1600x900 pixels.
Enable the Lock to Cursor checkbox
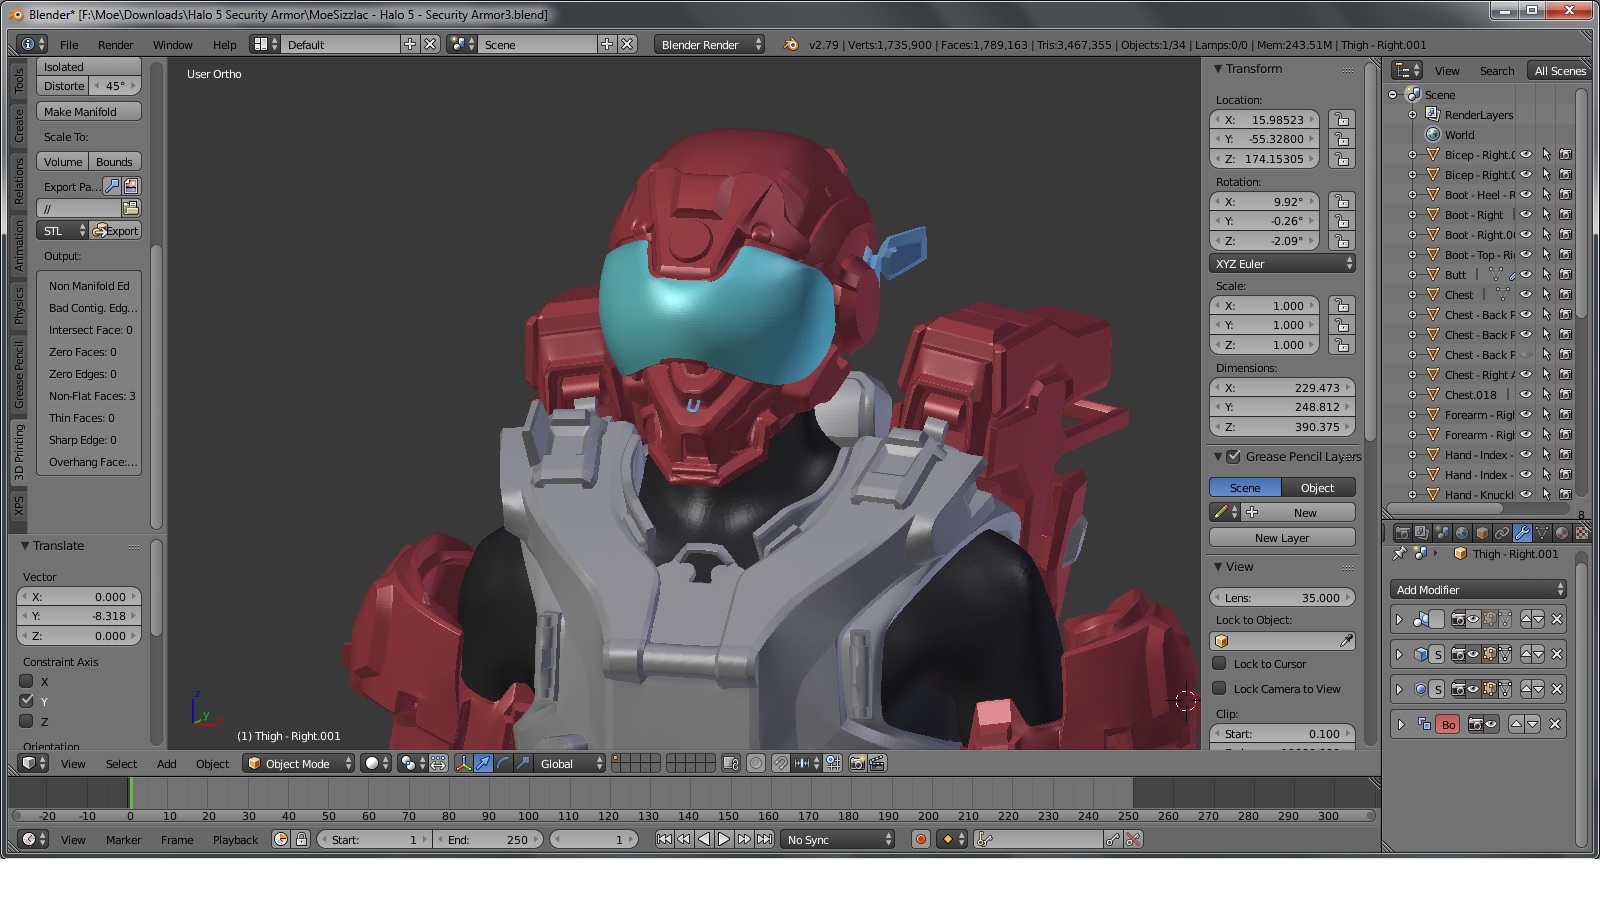click(1219, 663)
